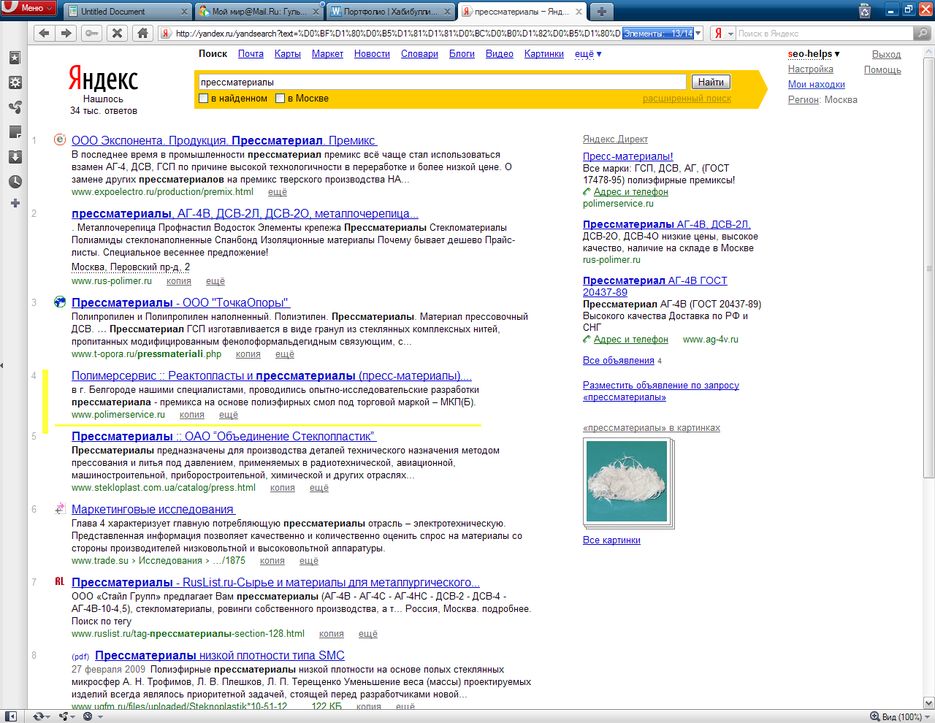This screenshot has width=935, height=723.
Task: Open the Картинки service link
Action: pyautogui.click(x=544, y=54)
